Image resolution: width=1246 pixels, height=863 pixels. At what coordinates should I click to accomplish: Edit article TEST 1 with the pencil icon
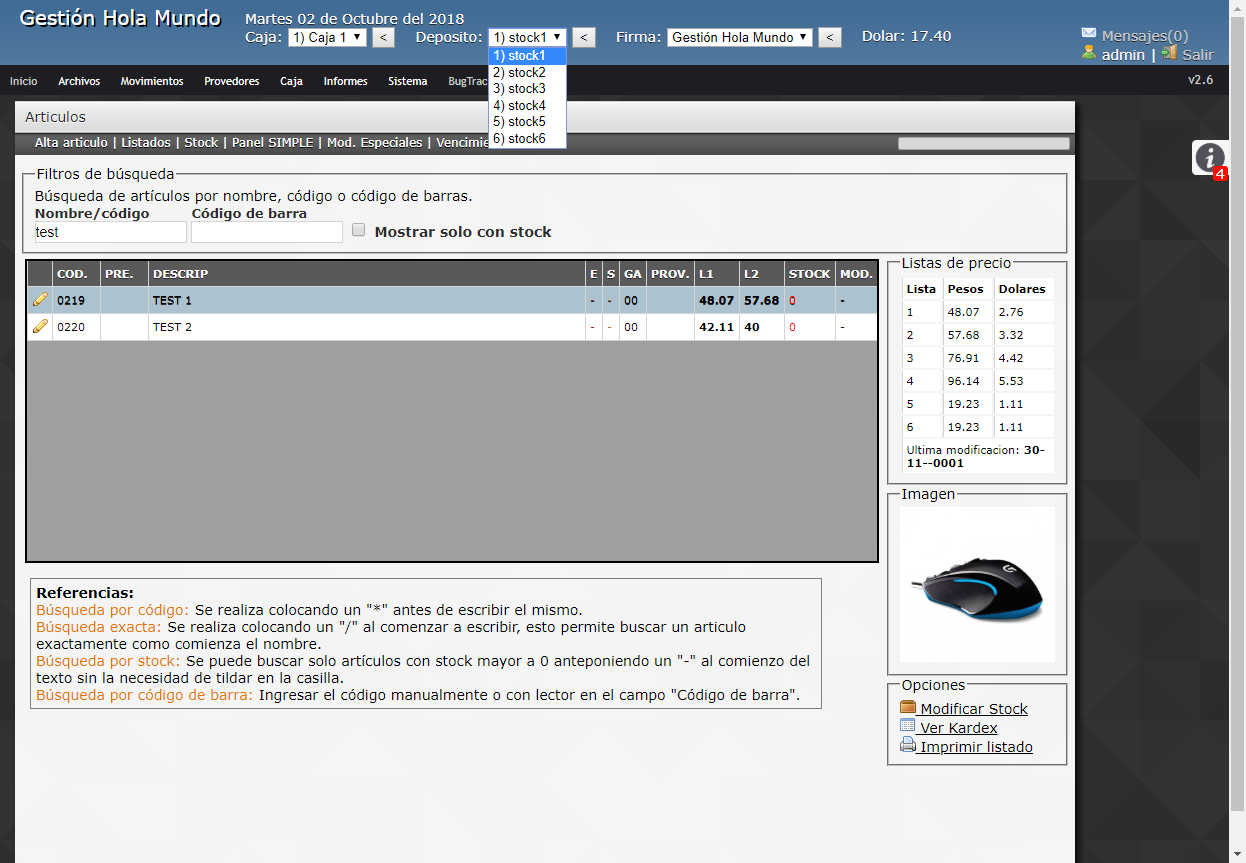[40, 299]
